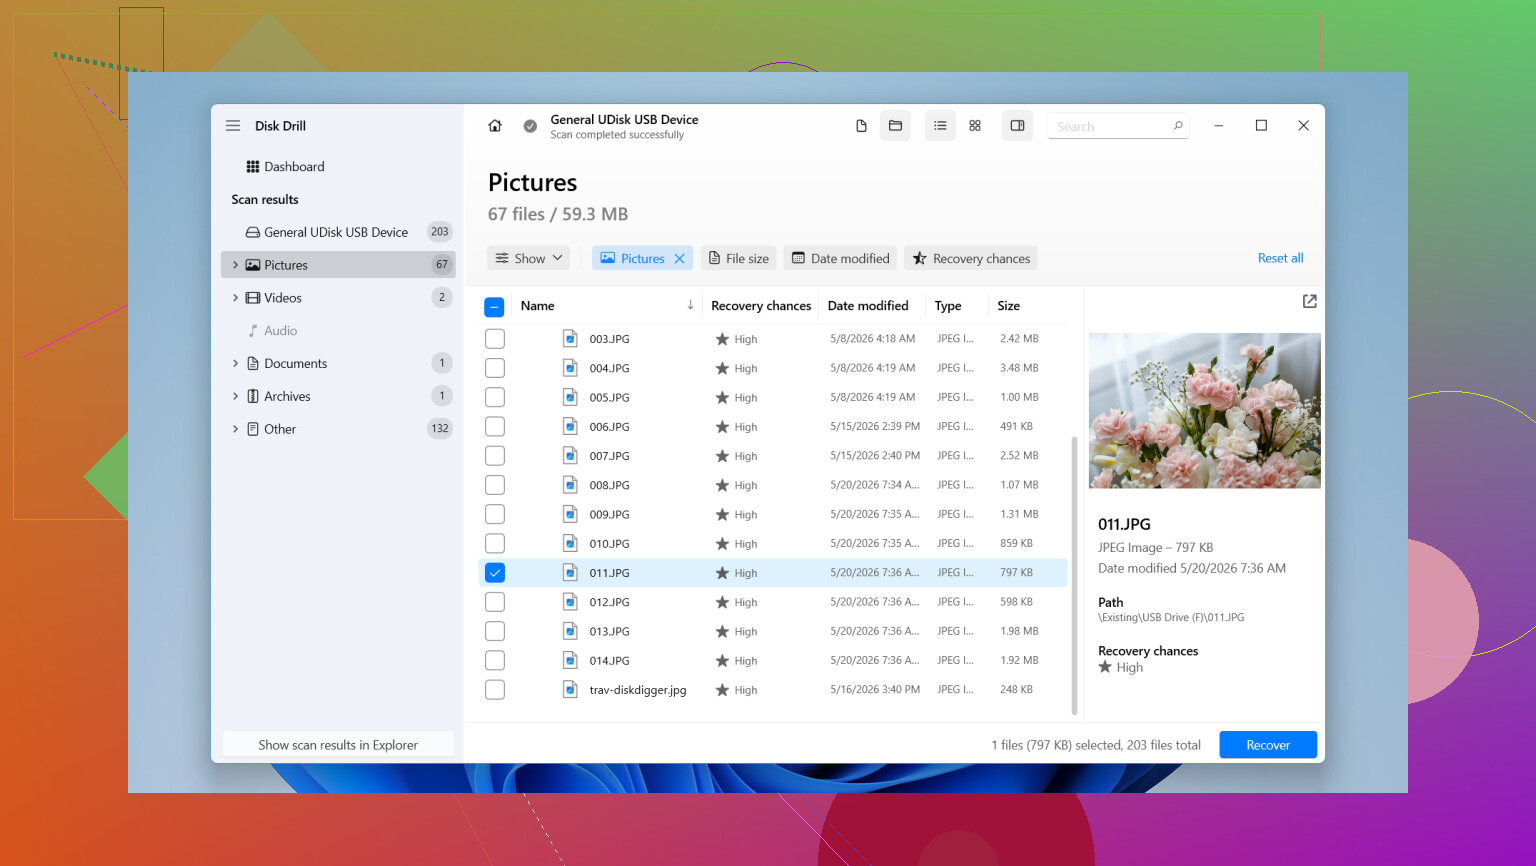Click Show scan results in Explorer
This screenshot has width=1536, height=866.
338,745
